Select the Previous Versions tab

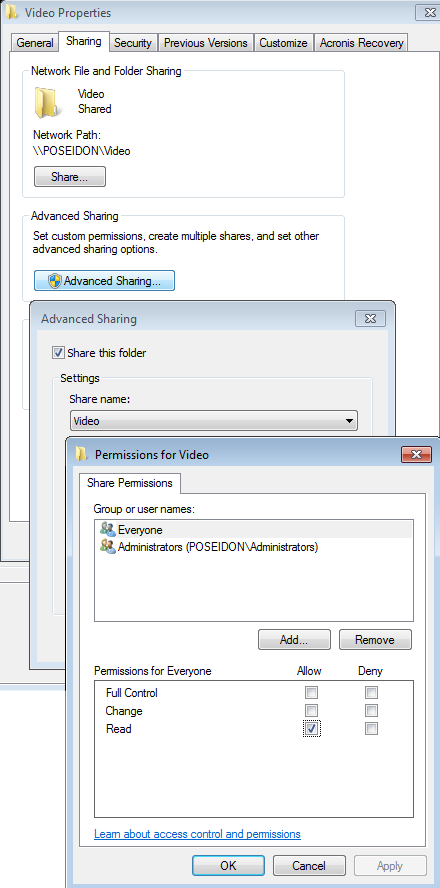pyautogui.click(x=206, y=42)
